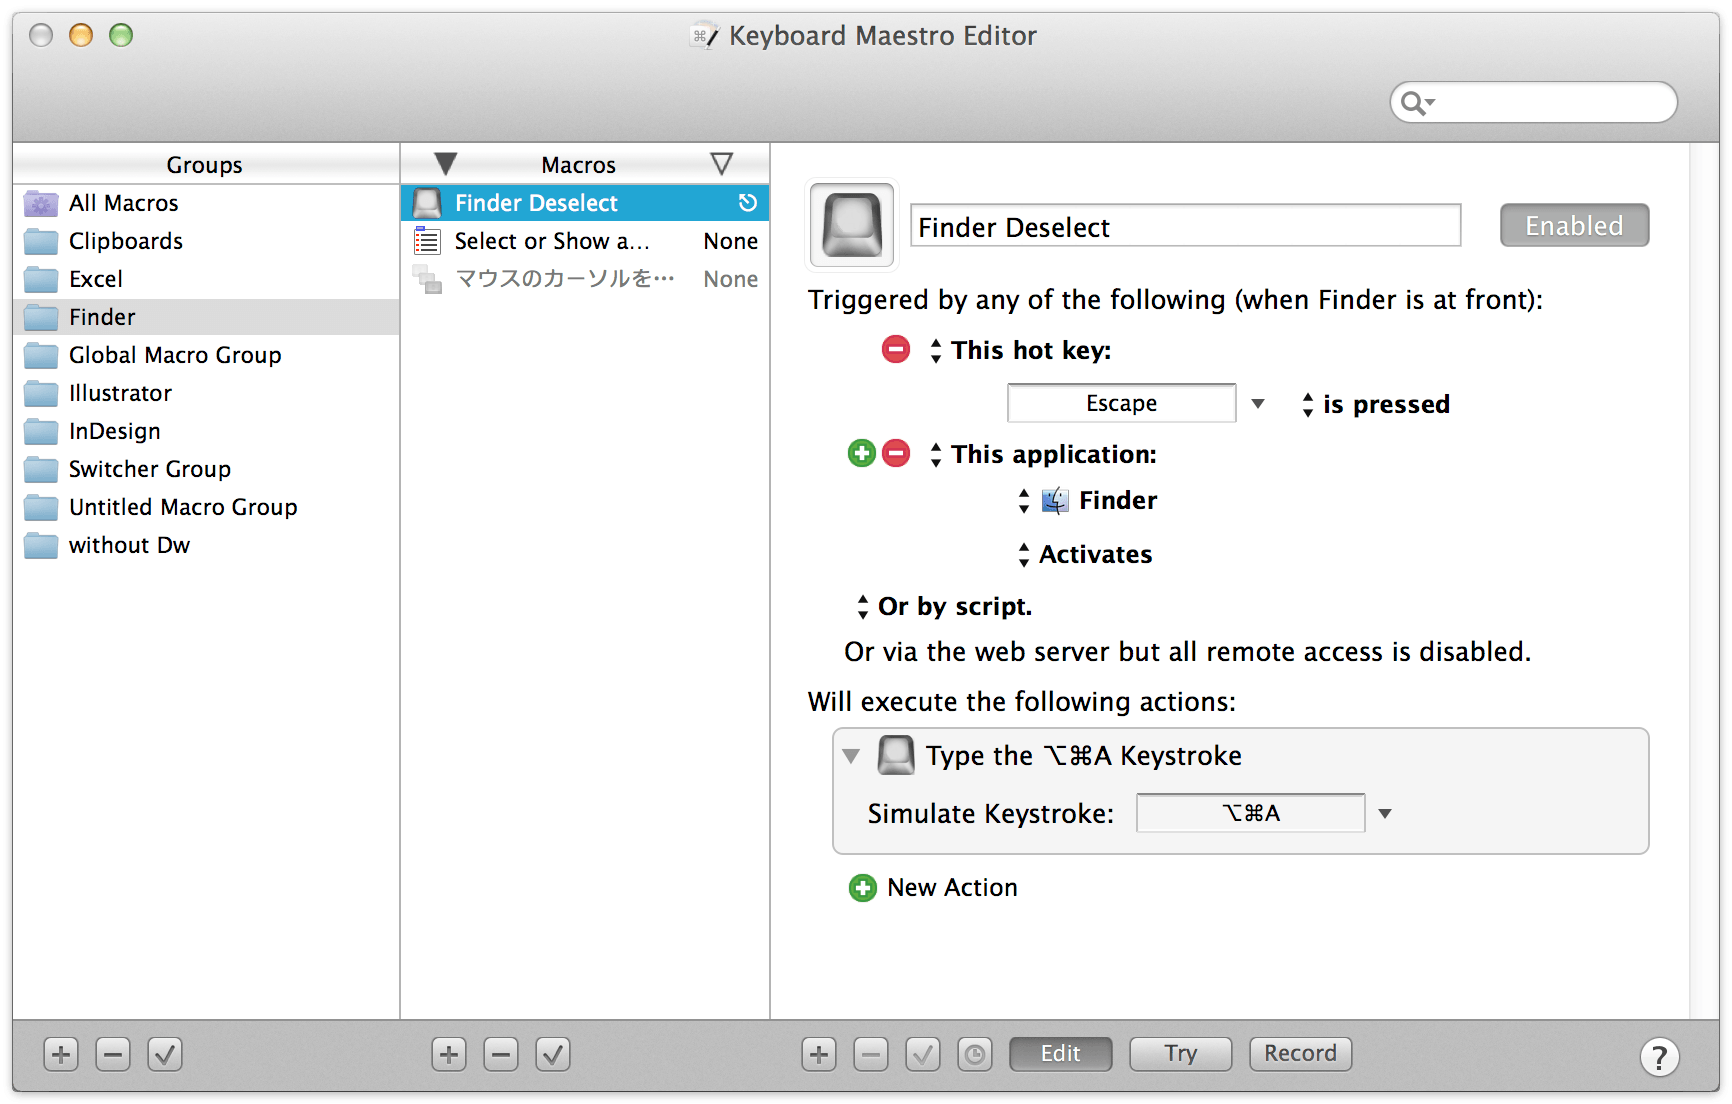Screen dimensions: 1732x1104
Task: Click the Simulate Keystroke ⌥⌘A field
Action: [x=1250, y=813]
